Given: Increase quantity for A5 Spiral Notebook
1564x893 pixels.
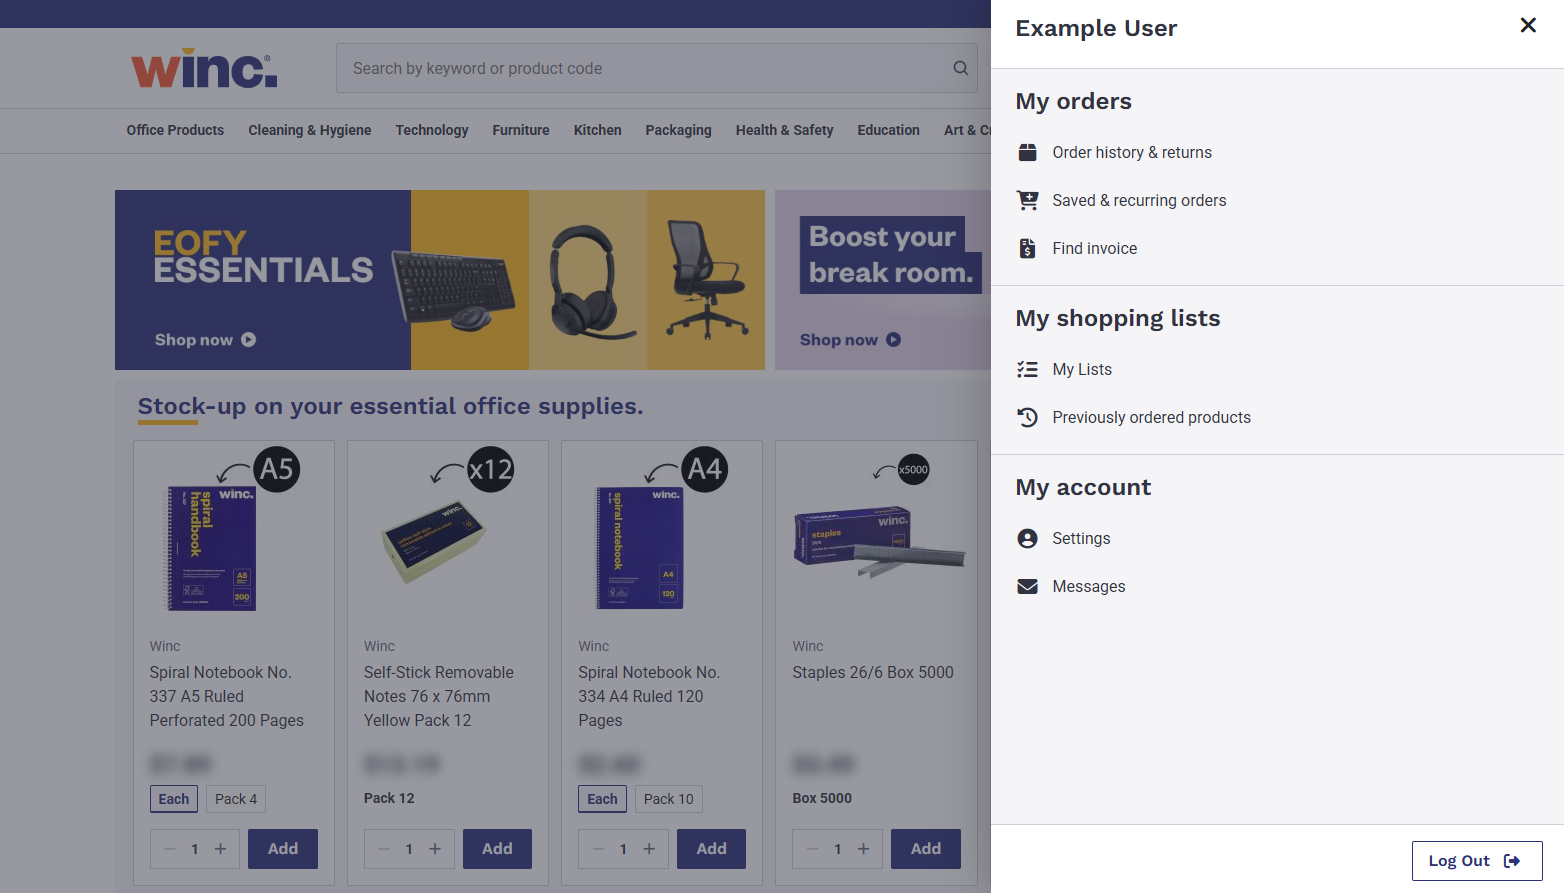Looking at the screenshot, I should (221, 849).
